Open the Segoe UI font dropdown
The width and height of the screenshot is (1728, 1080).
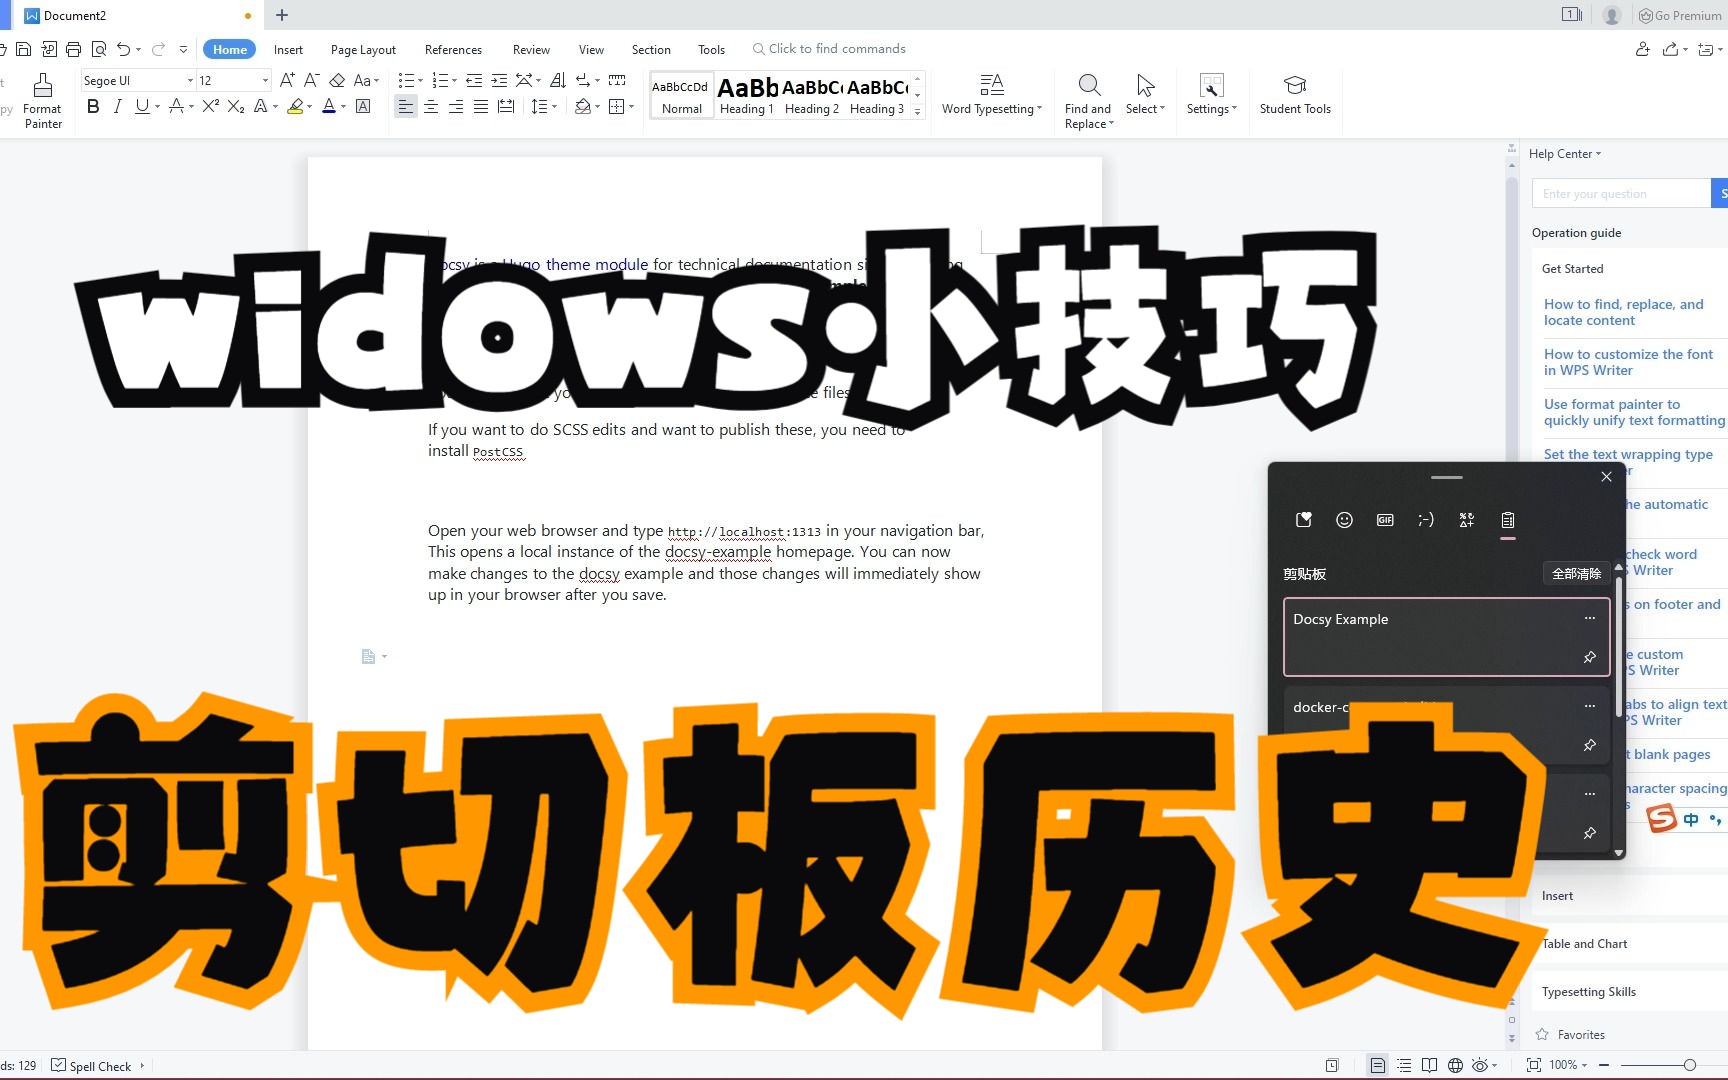(189, 80)
